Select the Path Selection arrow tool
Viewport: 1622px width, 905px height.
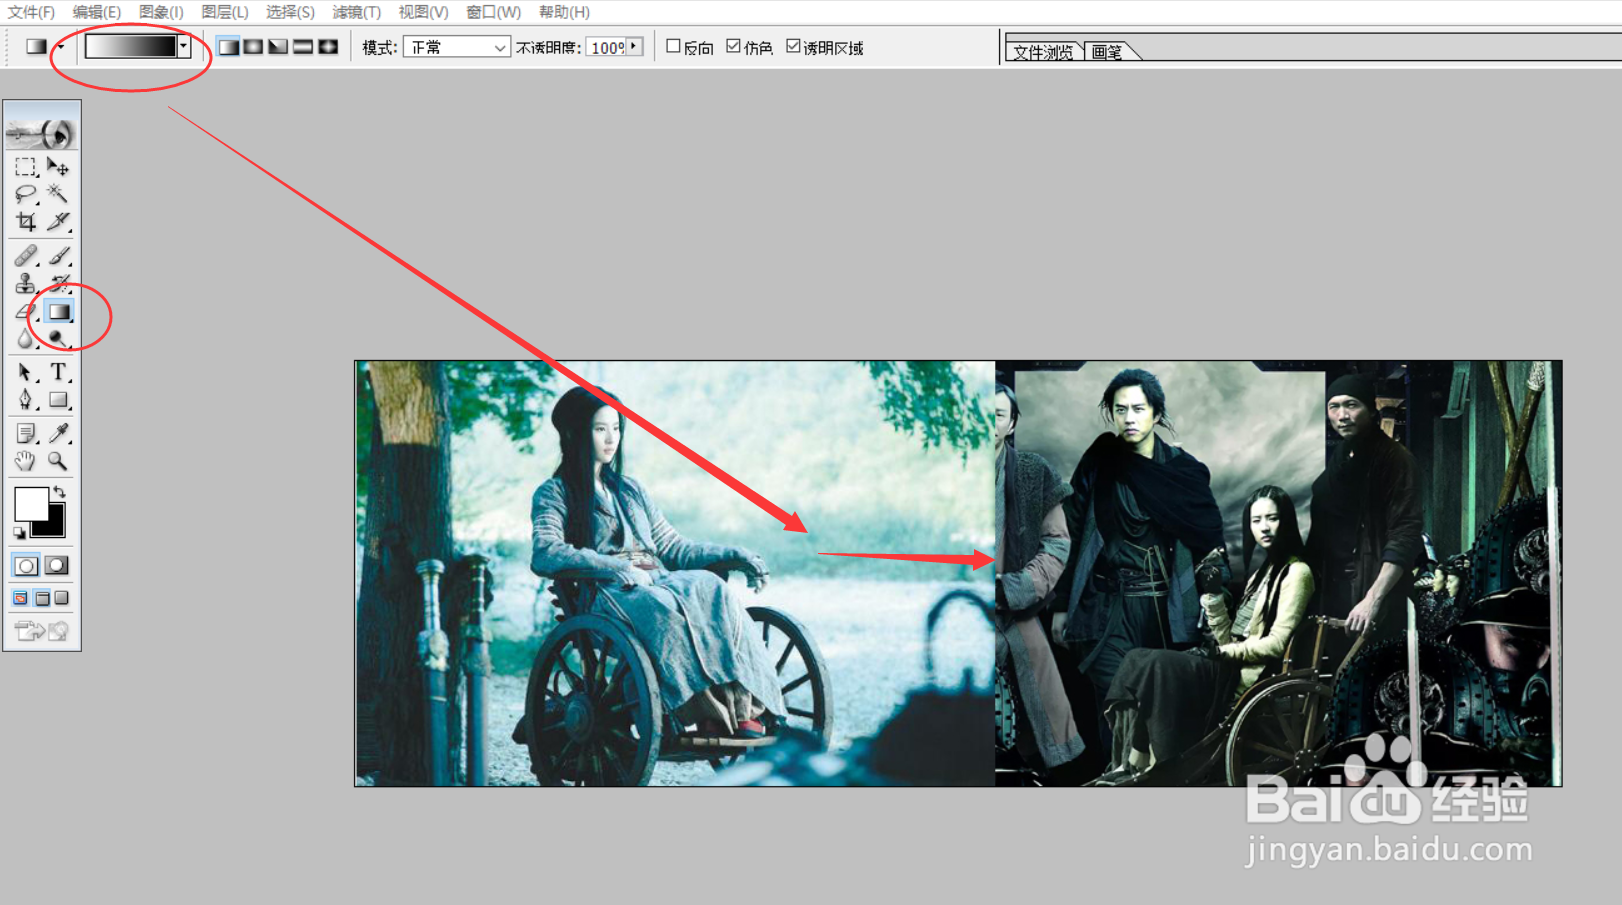point(26,373)
